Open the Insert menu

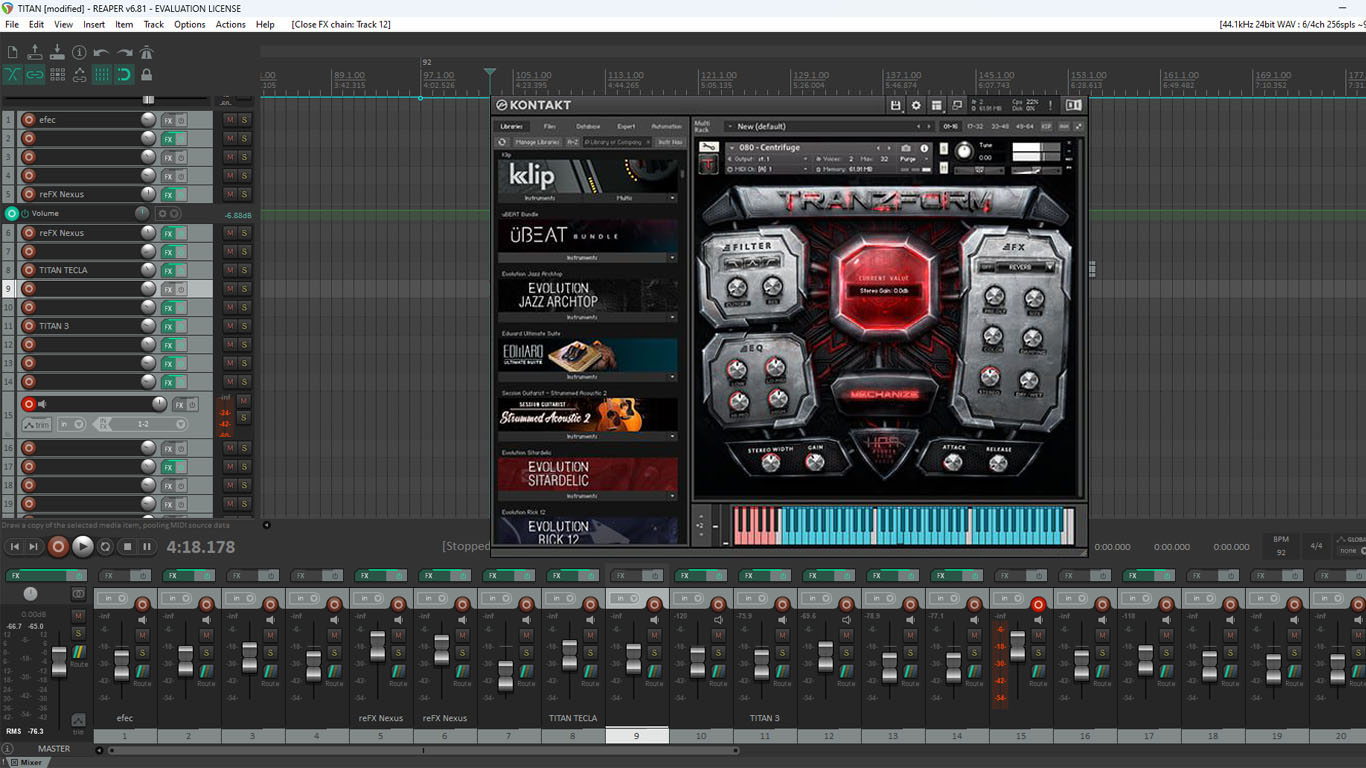point(94,24)
